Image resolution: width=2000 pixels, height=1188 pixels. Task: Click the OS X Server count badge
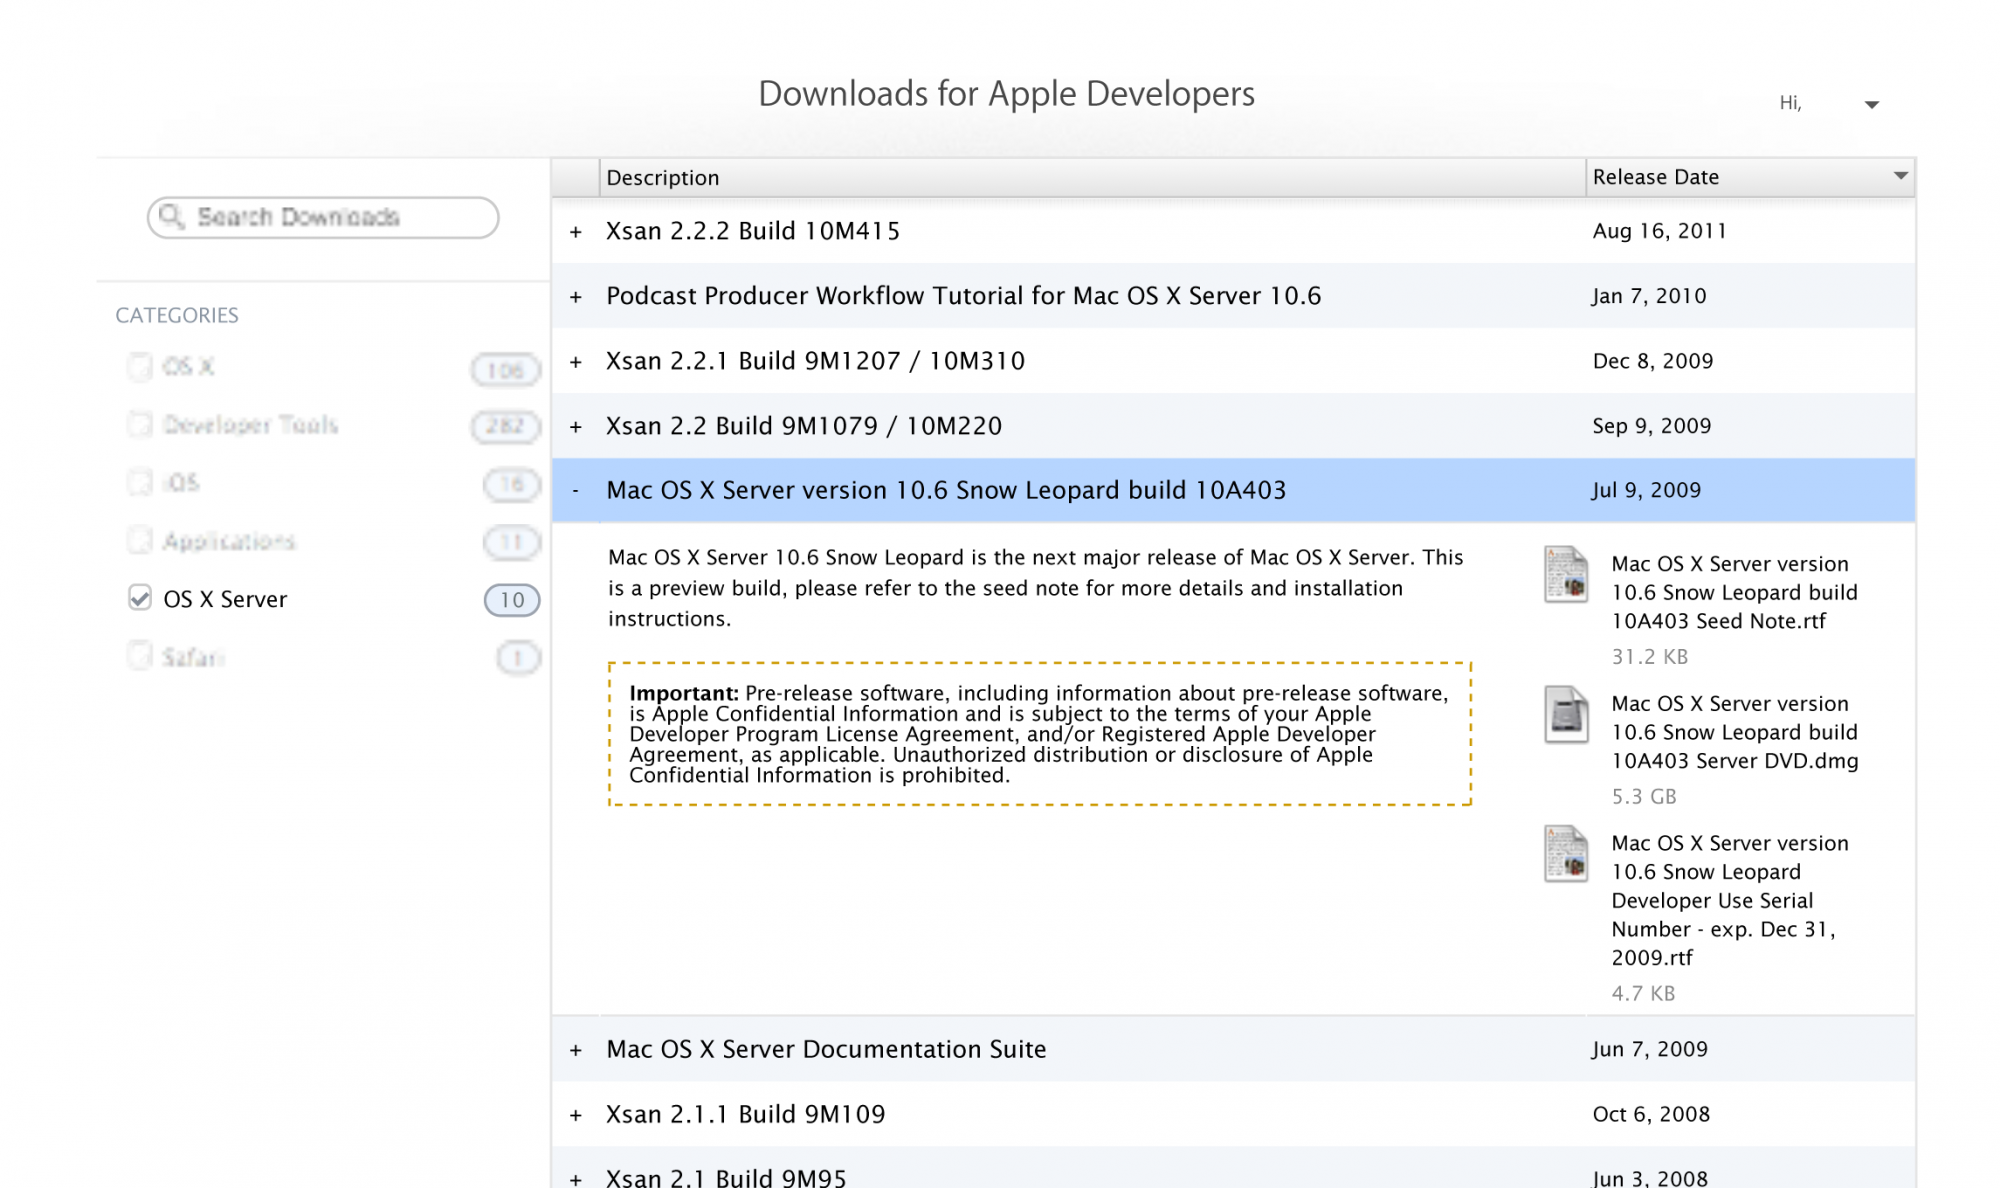(512, 600)
